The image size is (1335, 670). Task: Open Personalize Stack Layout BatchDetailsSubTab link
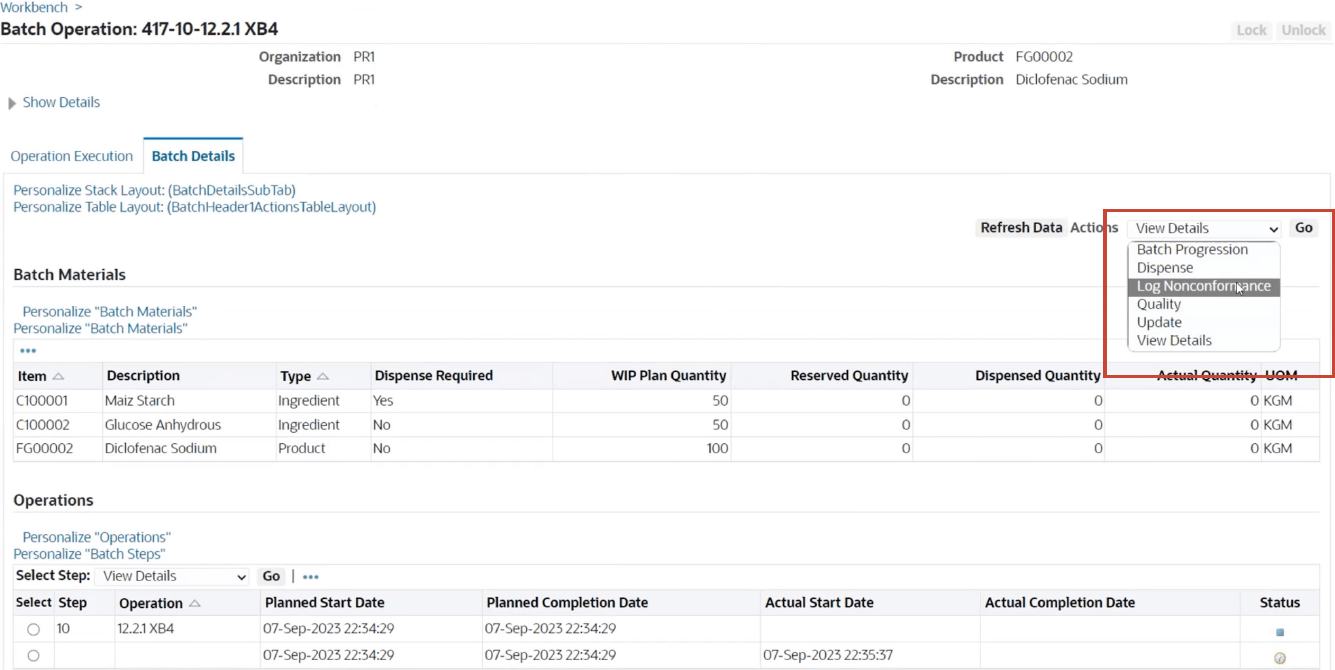point(154,190)
